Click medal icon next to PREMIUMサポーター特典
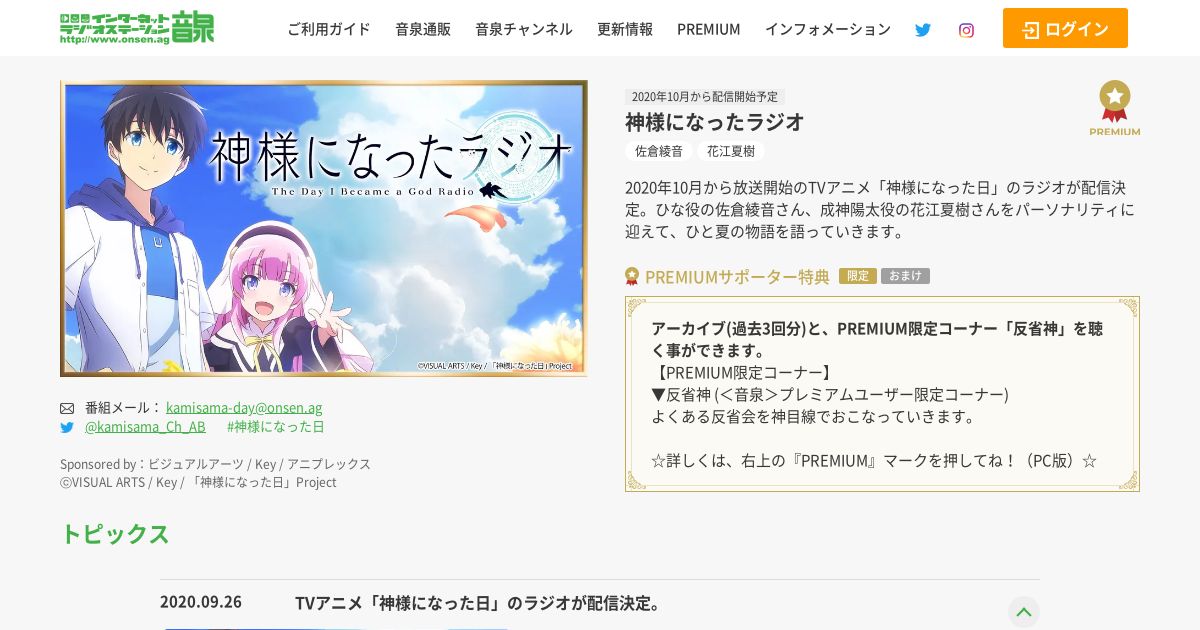1200x630 pixels. coord(632,276)
